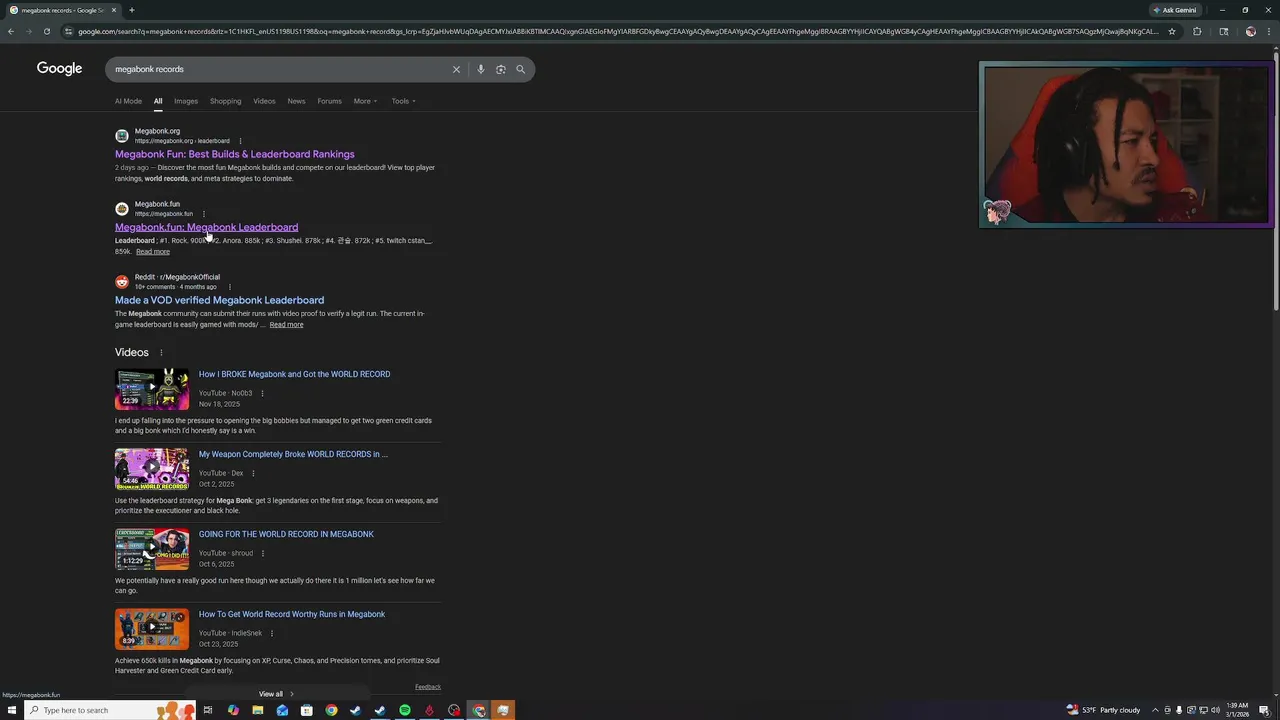The height and width of the screenshot is (720, 1280).
Task: Click the browser address bar URL
Action: (x=617, y=31)
